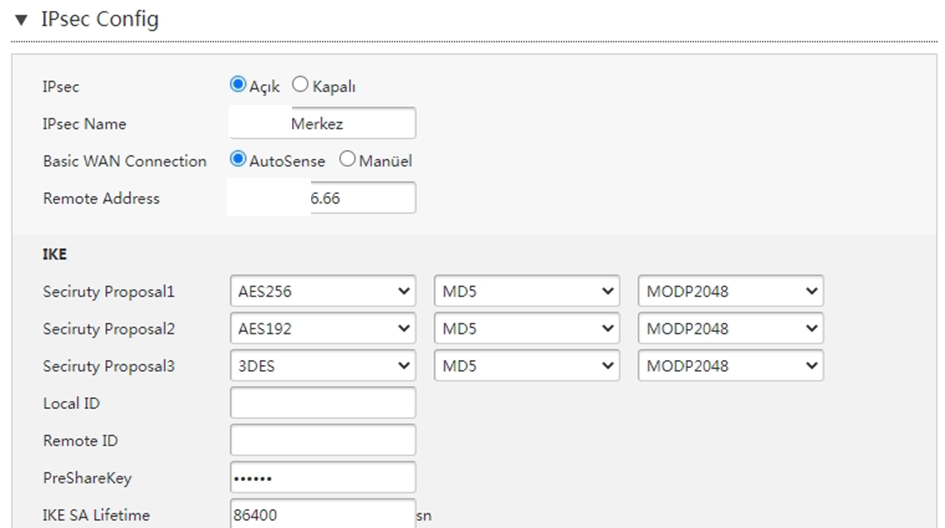The height and width of the screenshot is (528, 945).
Task: Open the AES192 encryption dropdown for Proposal2
Action: click(322, 329)
